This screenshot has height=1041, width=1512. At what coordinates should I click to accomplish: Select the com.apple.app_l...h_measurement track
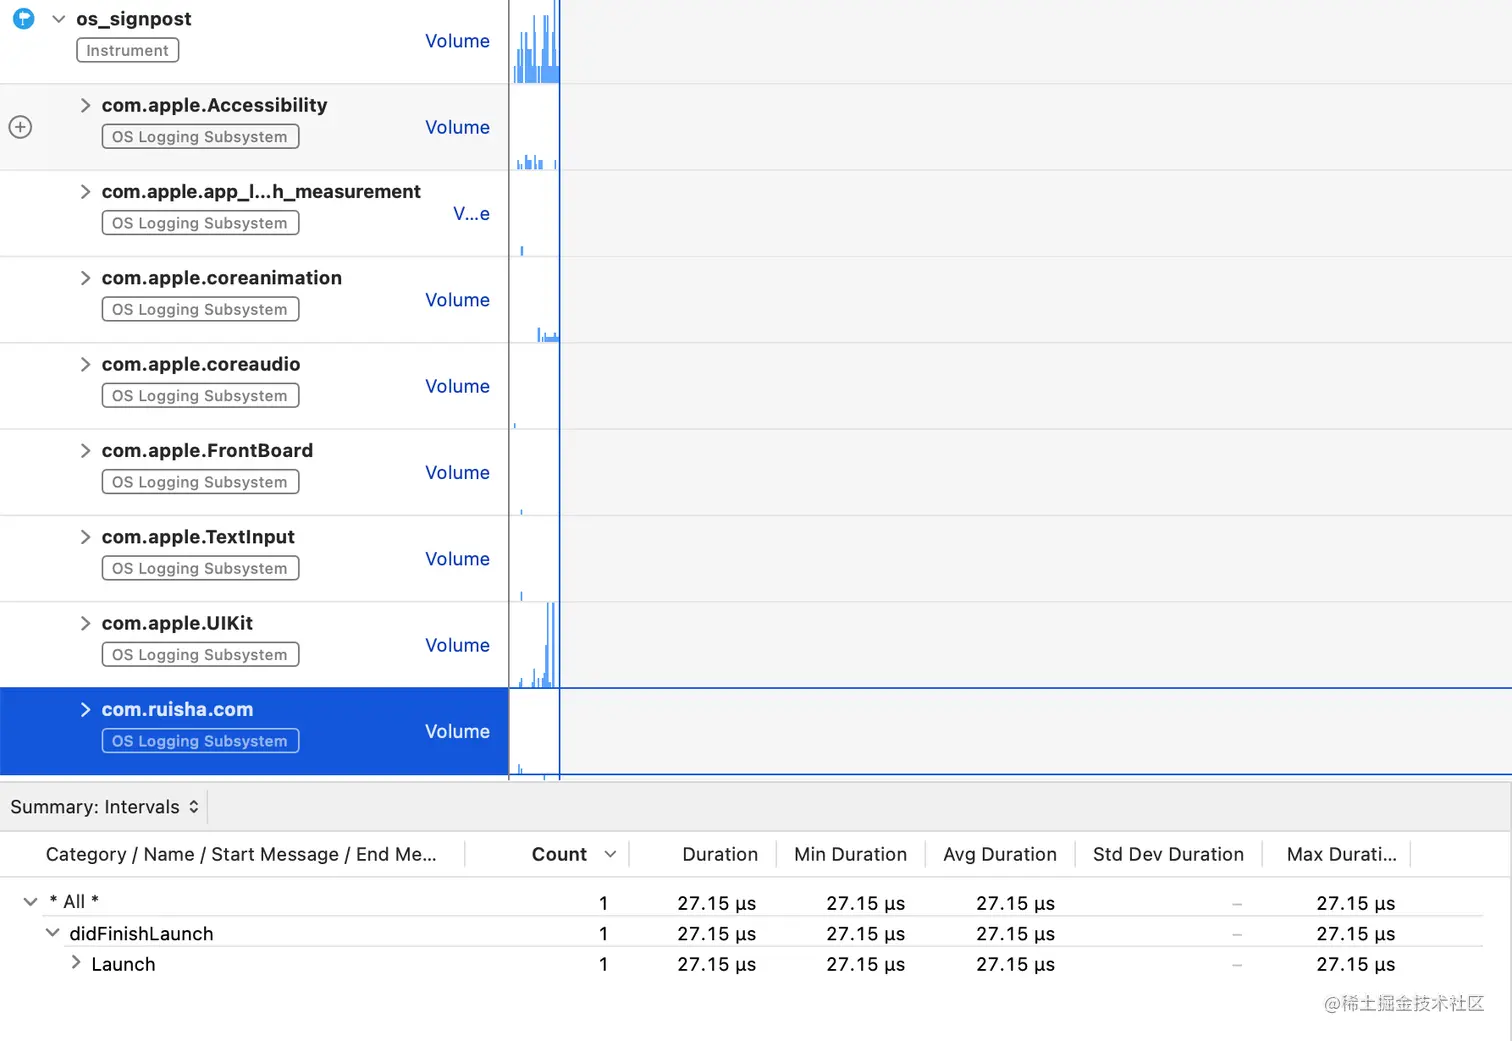point(261,191)
